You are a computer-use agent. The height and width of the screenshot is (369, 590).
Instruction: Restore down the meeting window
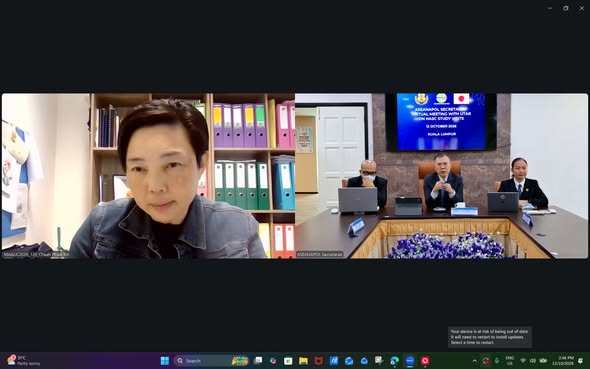566,8
